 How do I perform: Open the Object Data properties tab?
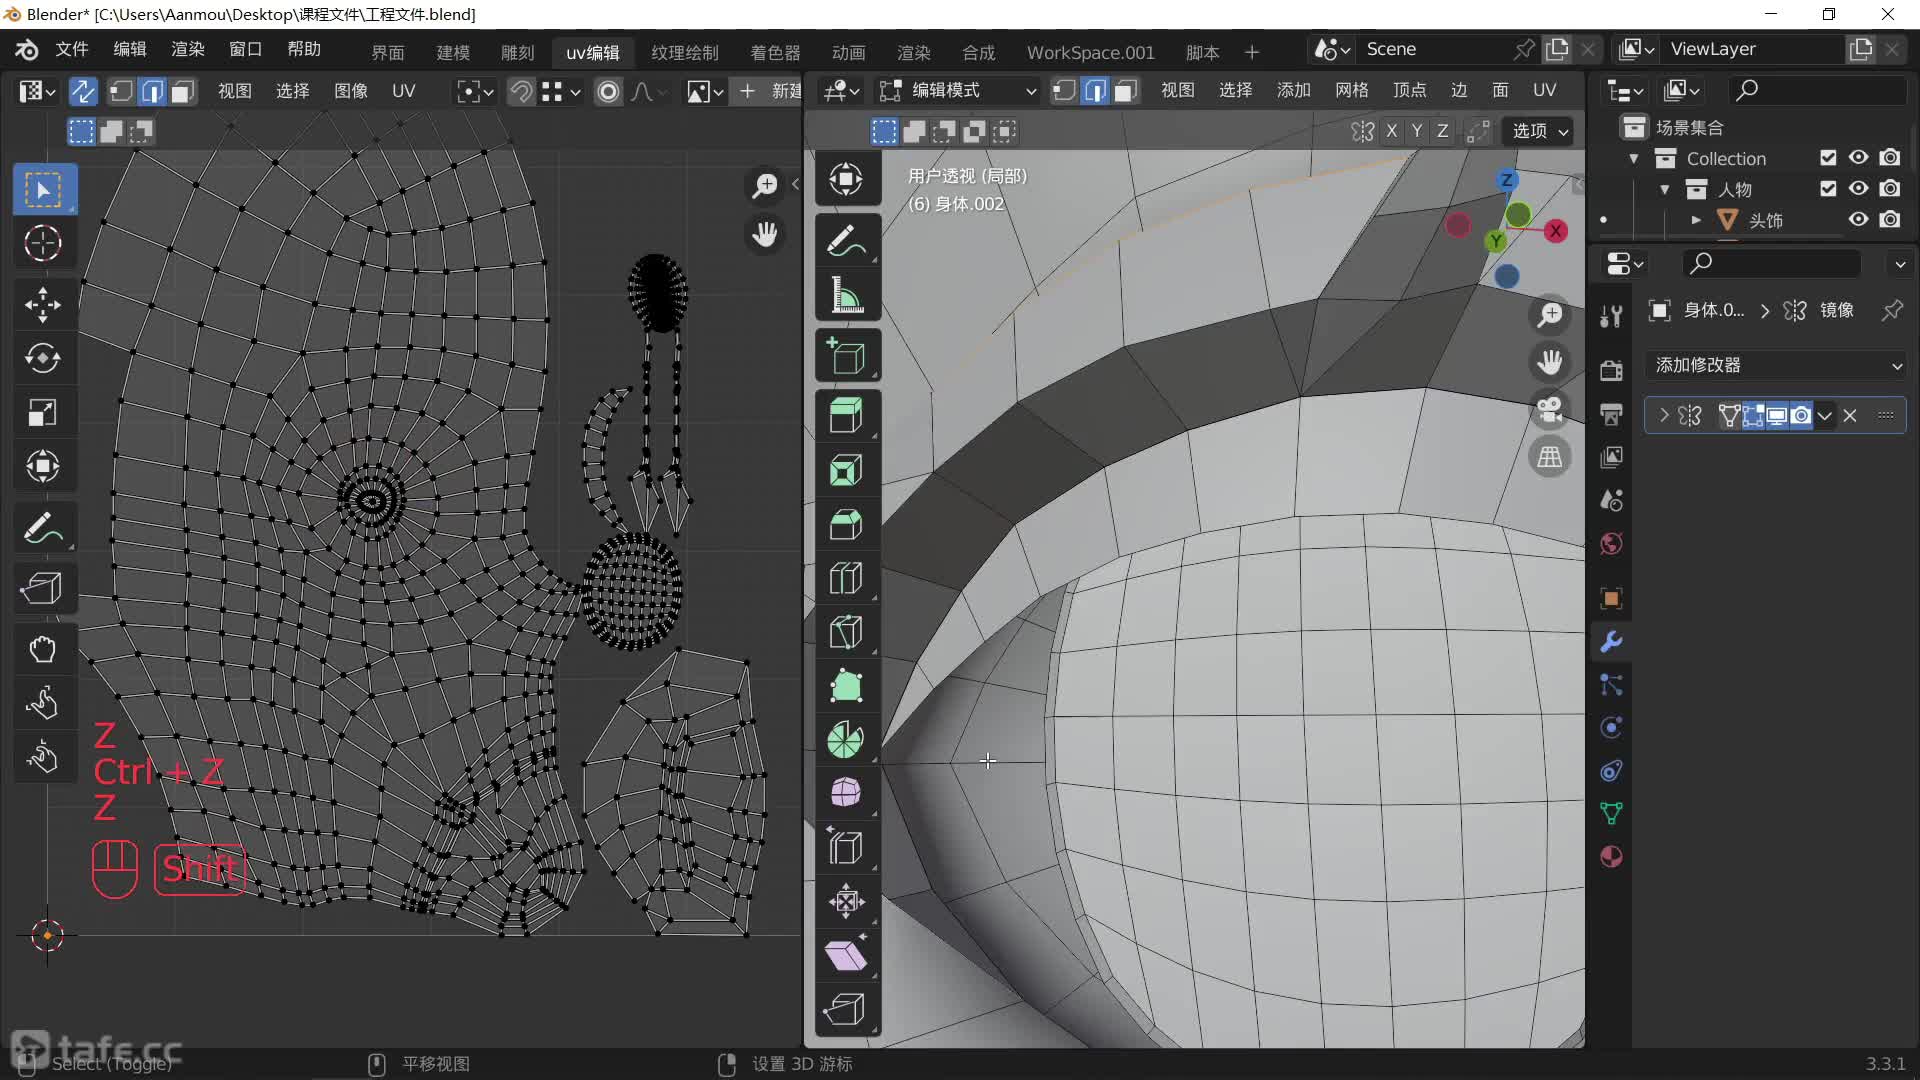(1611, 813)
